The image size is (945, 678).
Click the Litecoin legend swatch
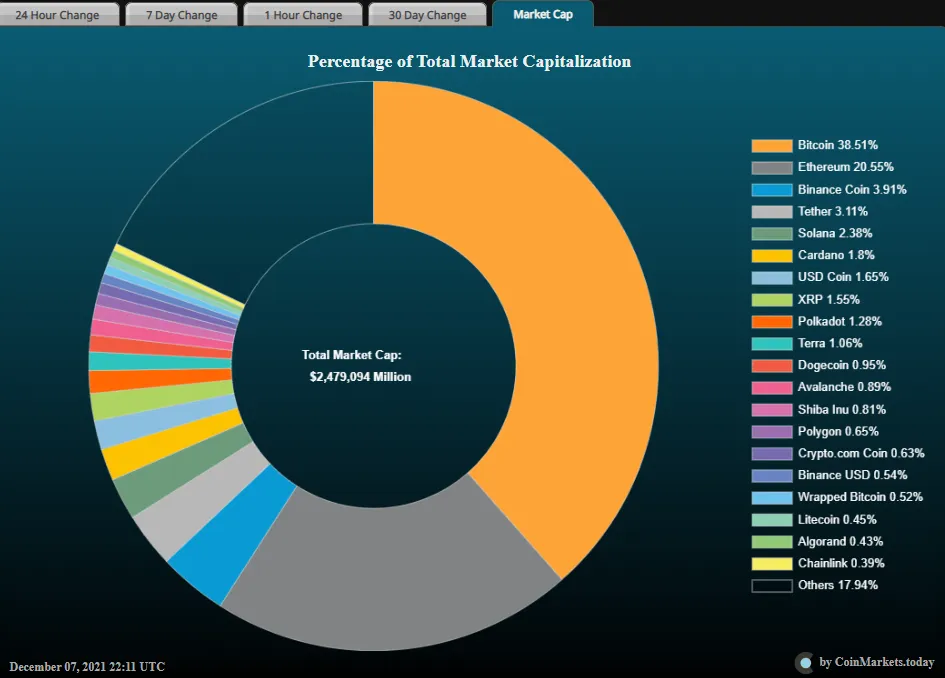771,519
